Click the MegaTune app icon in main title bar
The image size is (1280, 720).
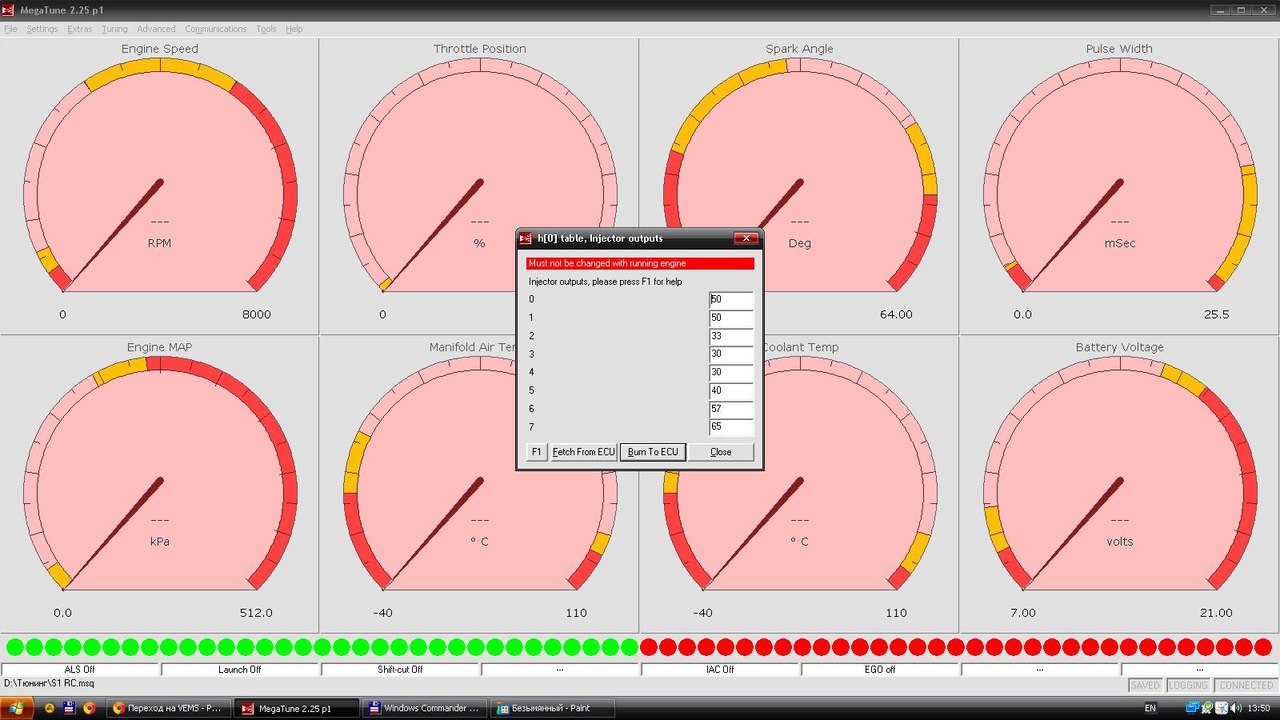[8, 9]
